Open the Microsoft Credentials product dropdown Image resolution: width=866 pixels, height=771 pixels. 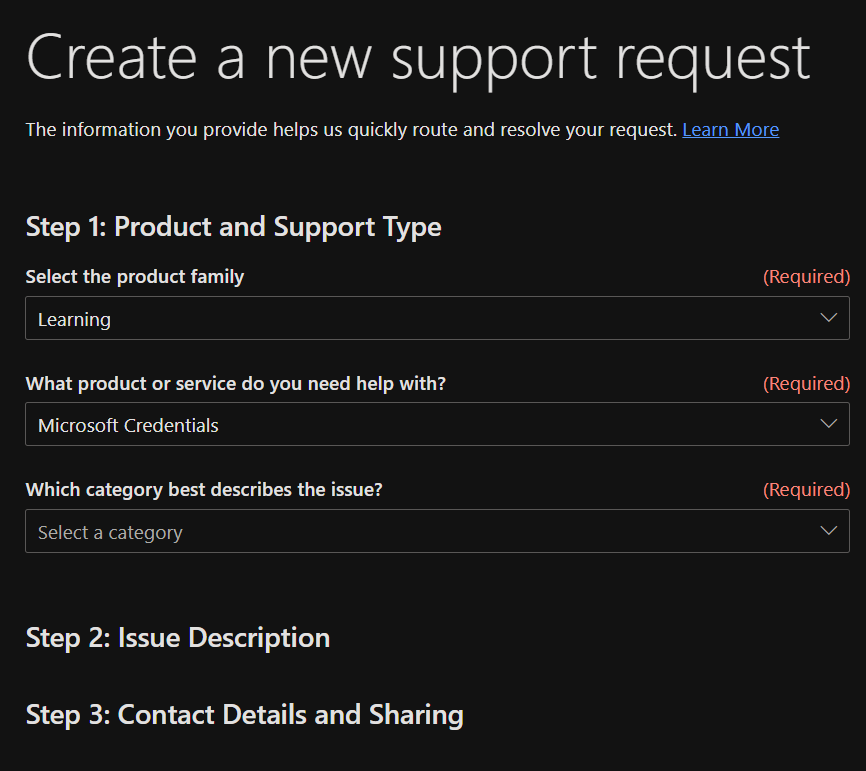(437, 424)
